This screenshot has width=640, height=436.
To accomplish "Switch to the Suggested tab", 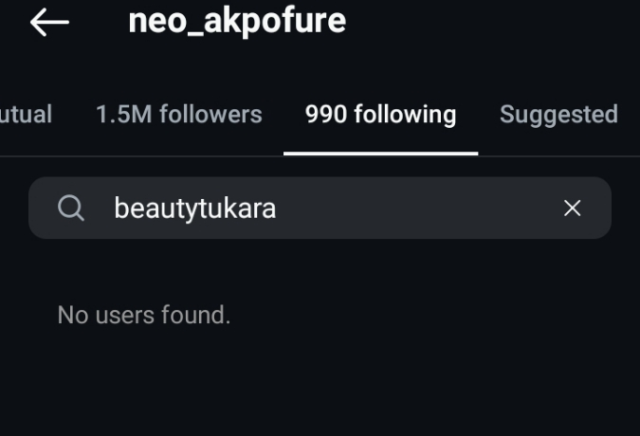I will point(558,114).
